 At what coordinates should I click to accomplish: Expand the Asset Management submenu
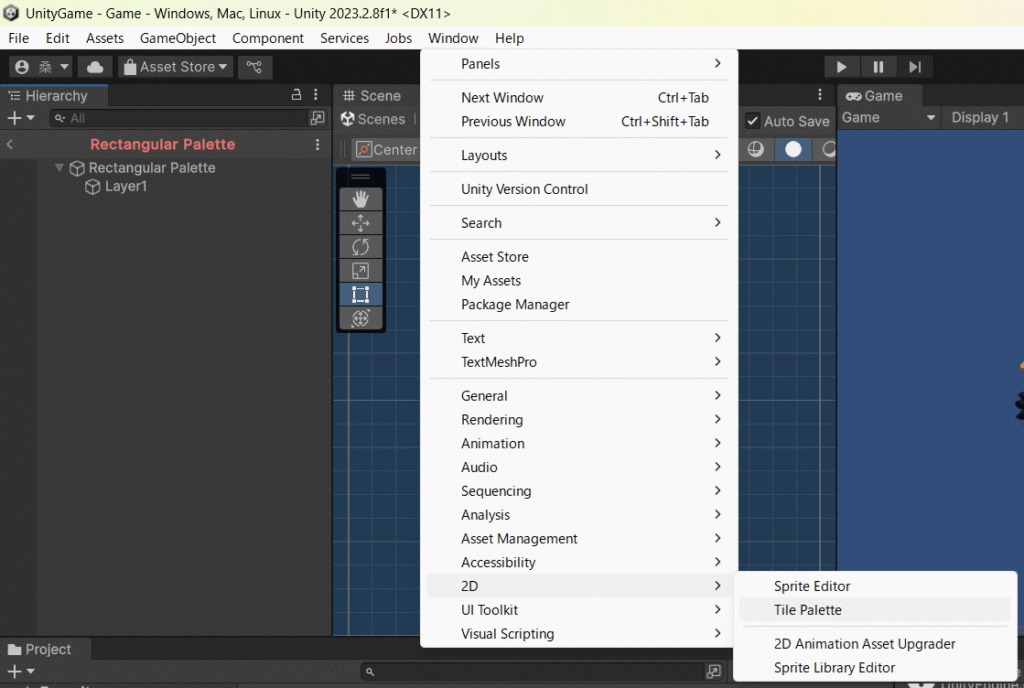tap(579, 539)
